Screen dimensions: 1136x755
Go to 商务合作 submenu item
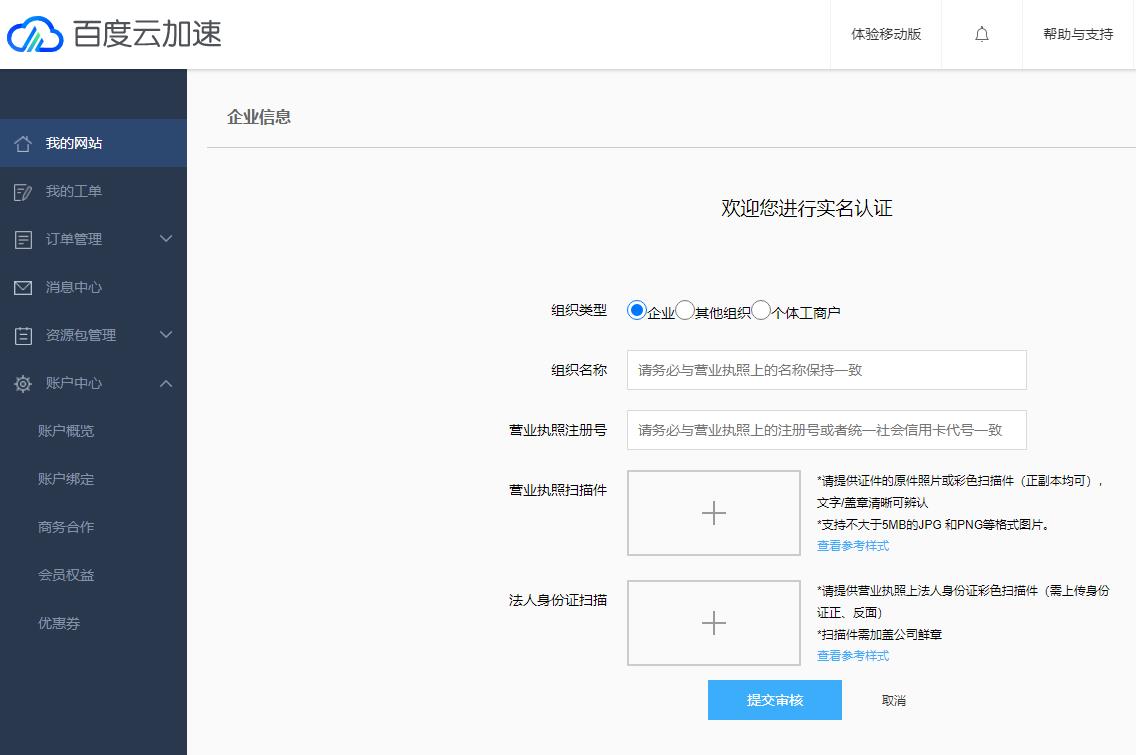pyautogui.click(x=66, y=527)
